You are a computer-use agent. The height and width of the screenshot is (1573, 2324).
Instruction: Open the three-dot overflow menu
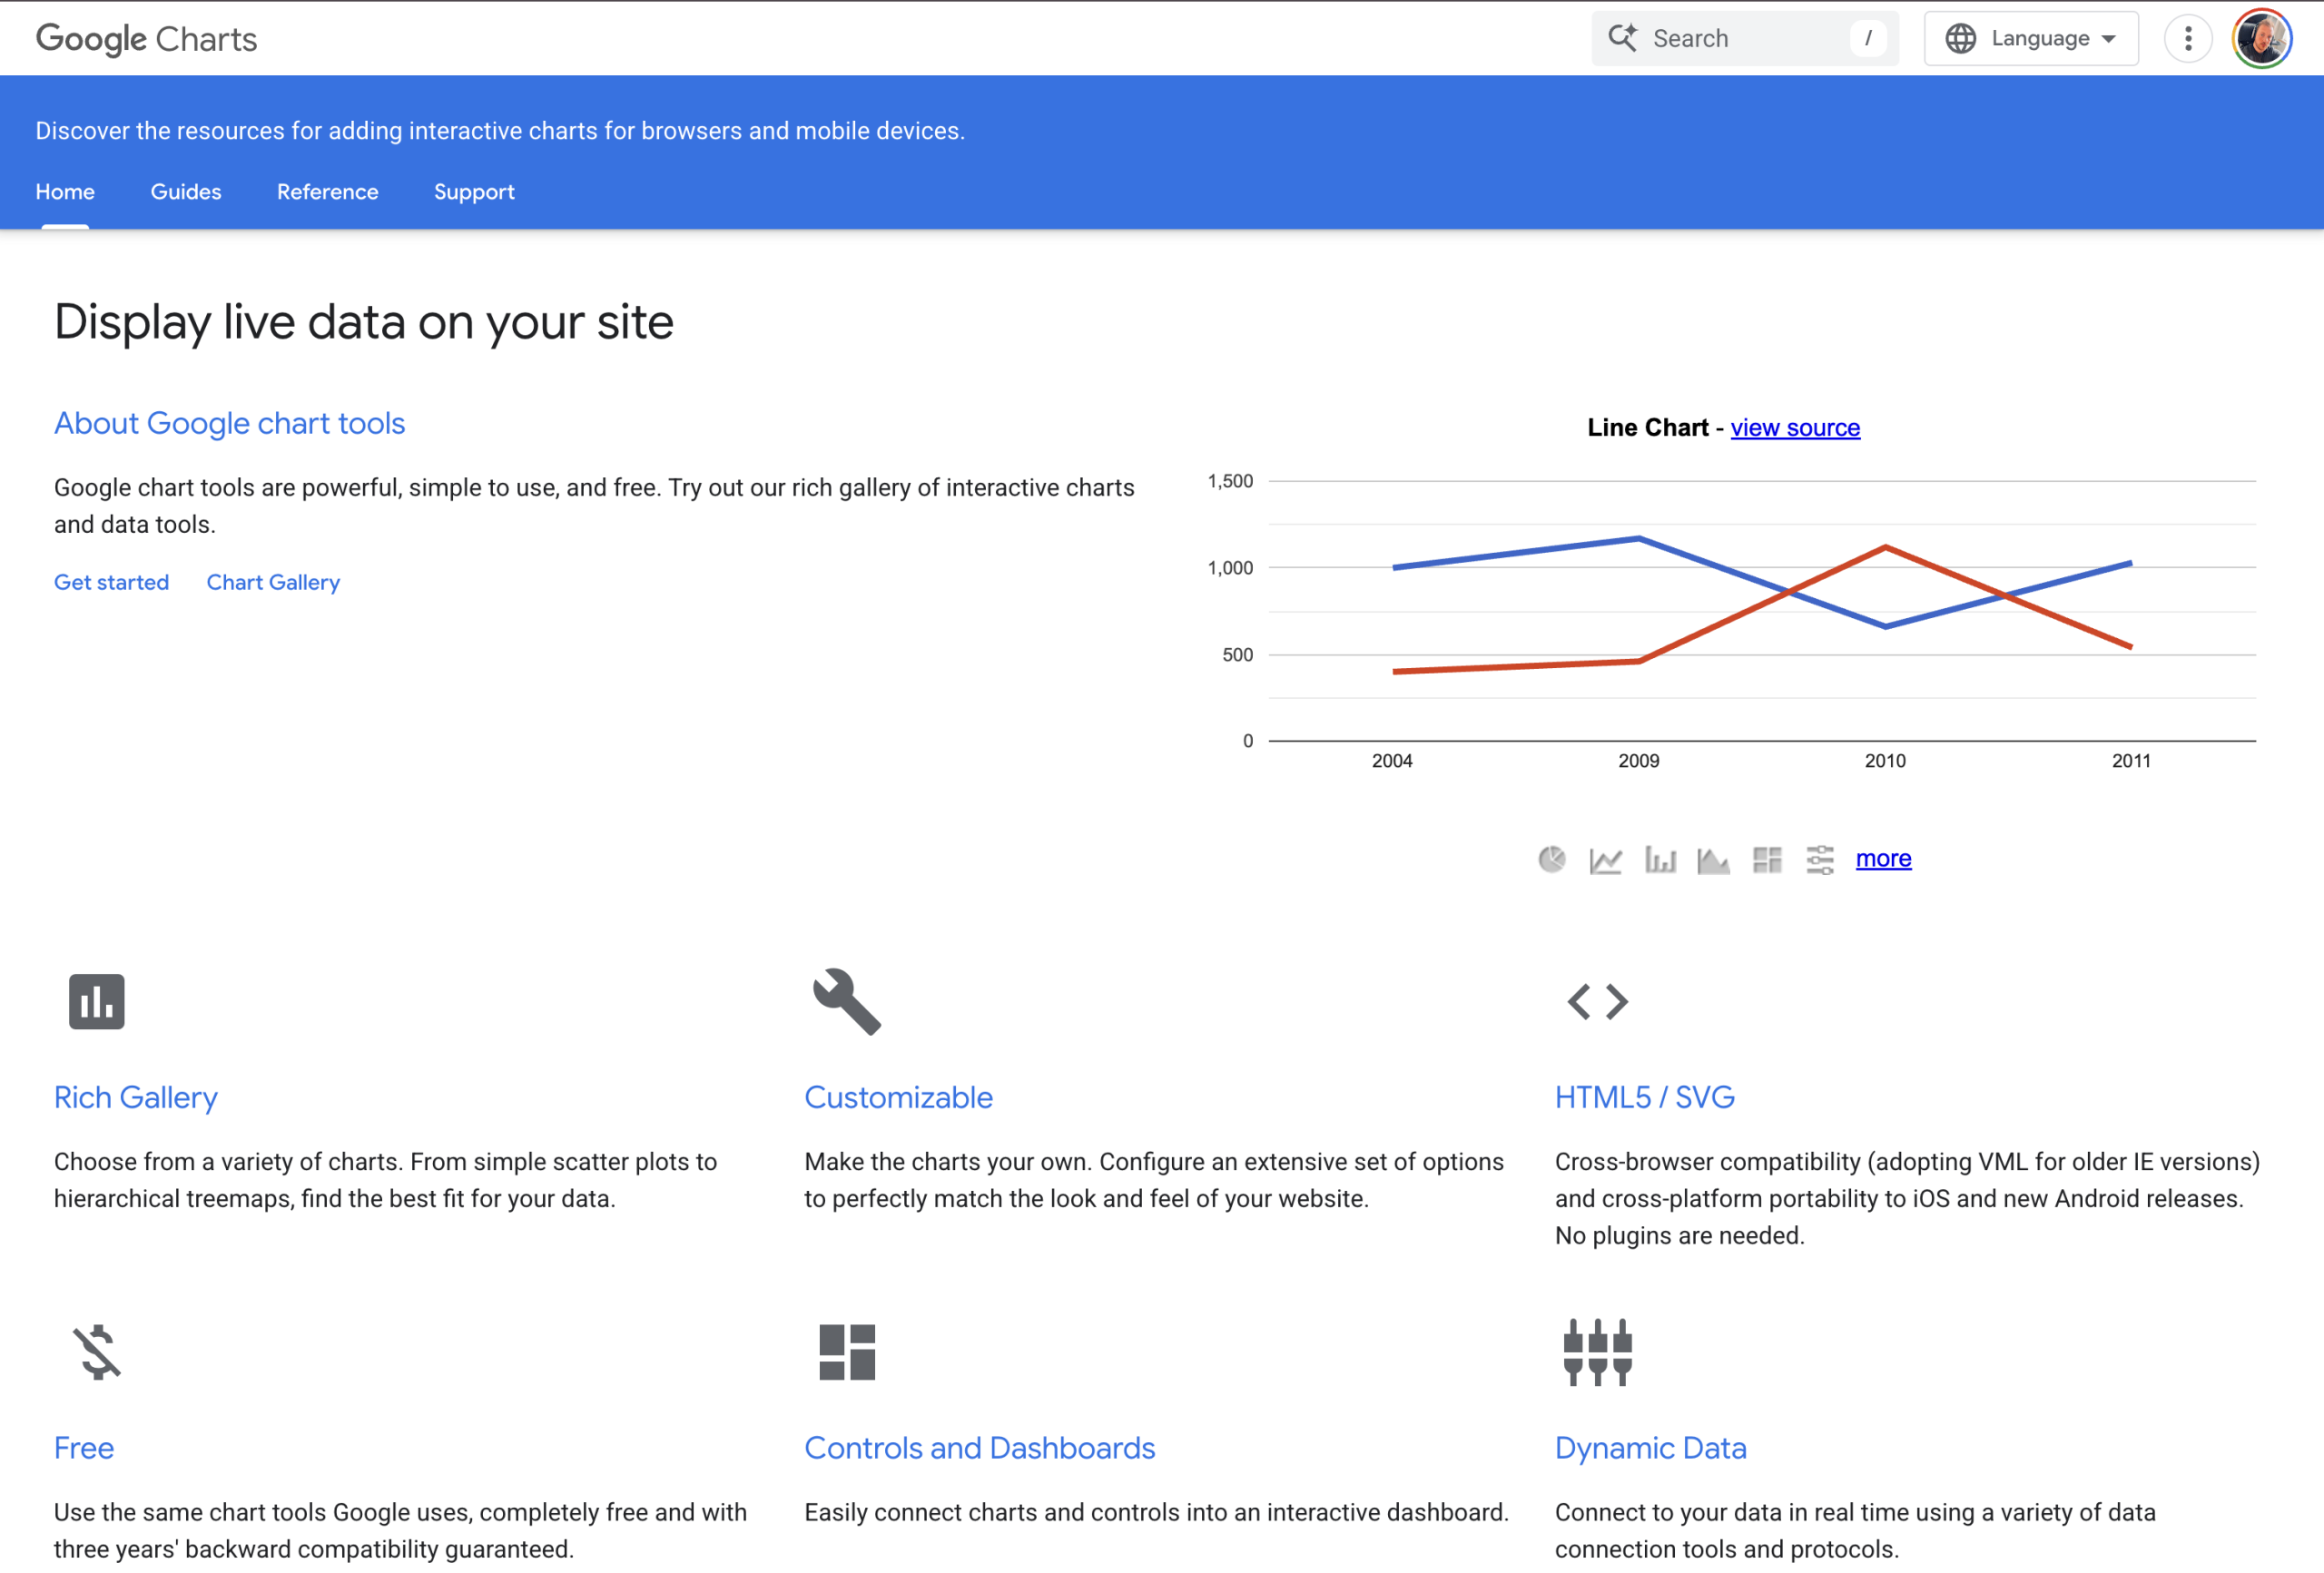click(2187, 38)
